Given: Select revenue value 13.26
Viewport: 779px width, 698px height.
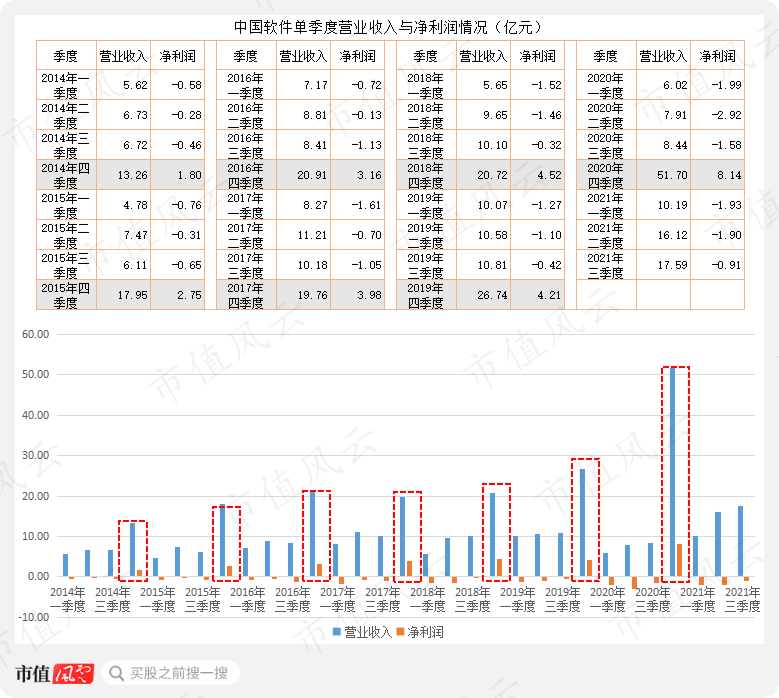Looking at the screenshot, I should [x=133, y=175].
